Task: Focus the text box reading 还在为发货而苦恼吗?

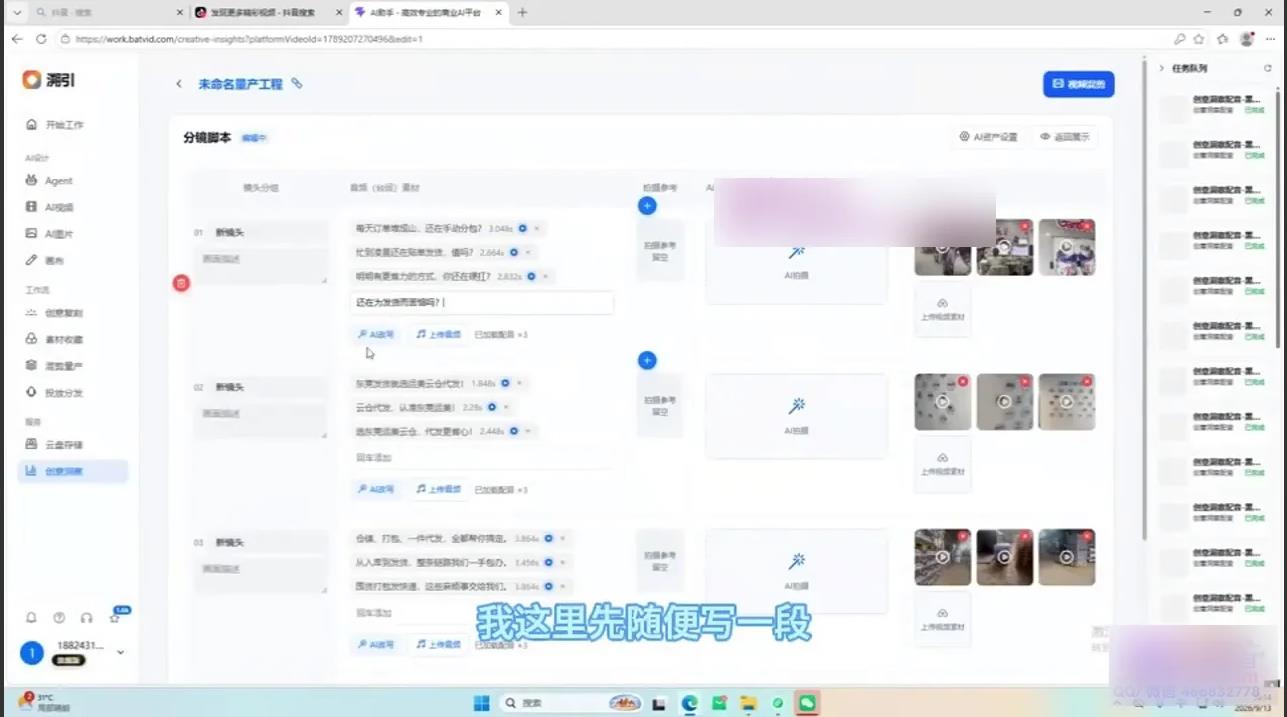Action: point(481,302)
